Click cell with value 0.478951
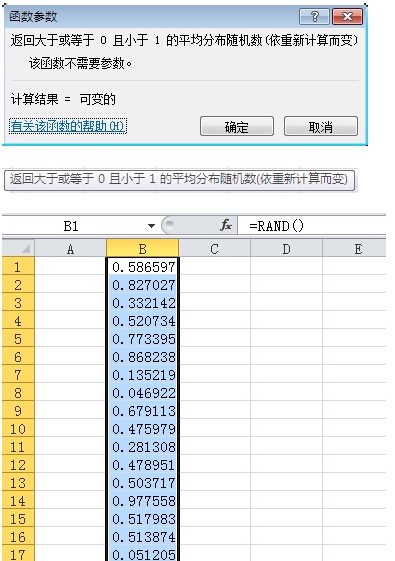395x561 pixels. [142, 464]
